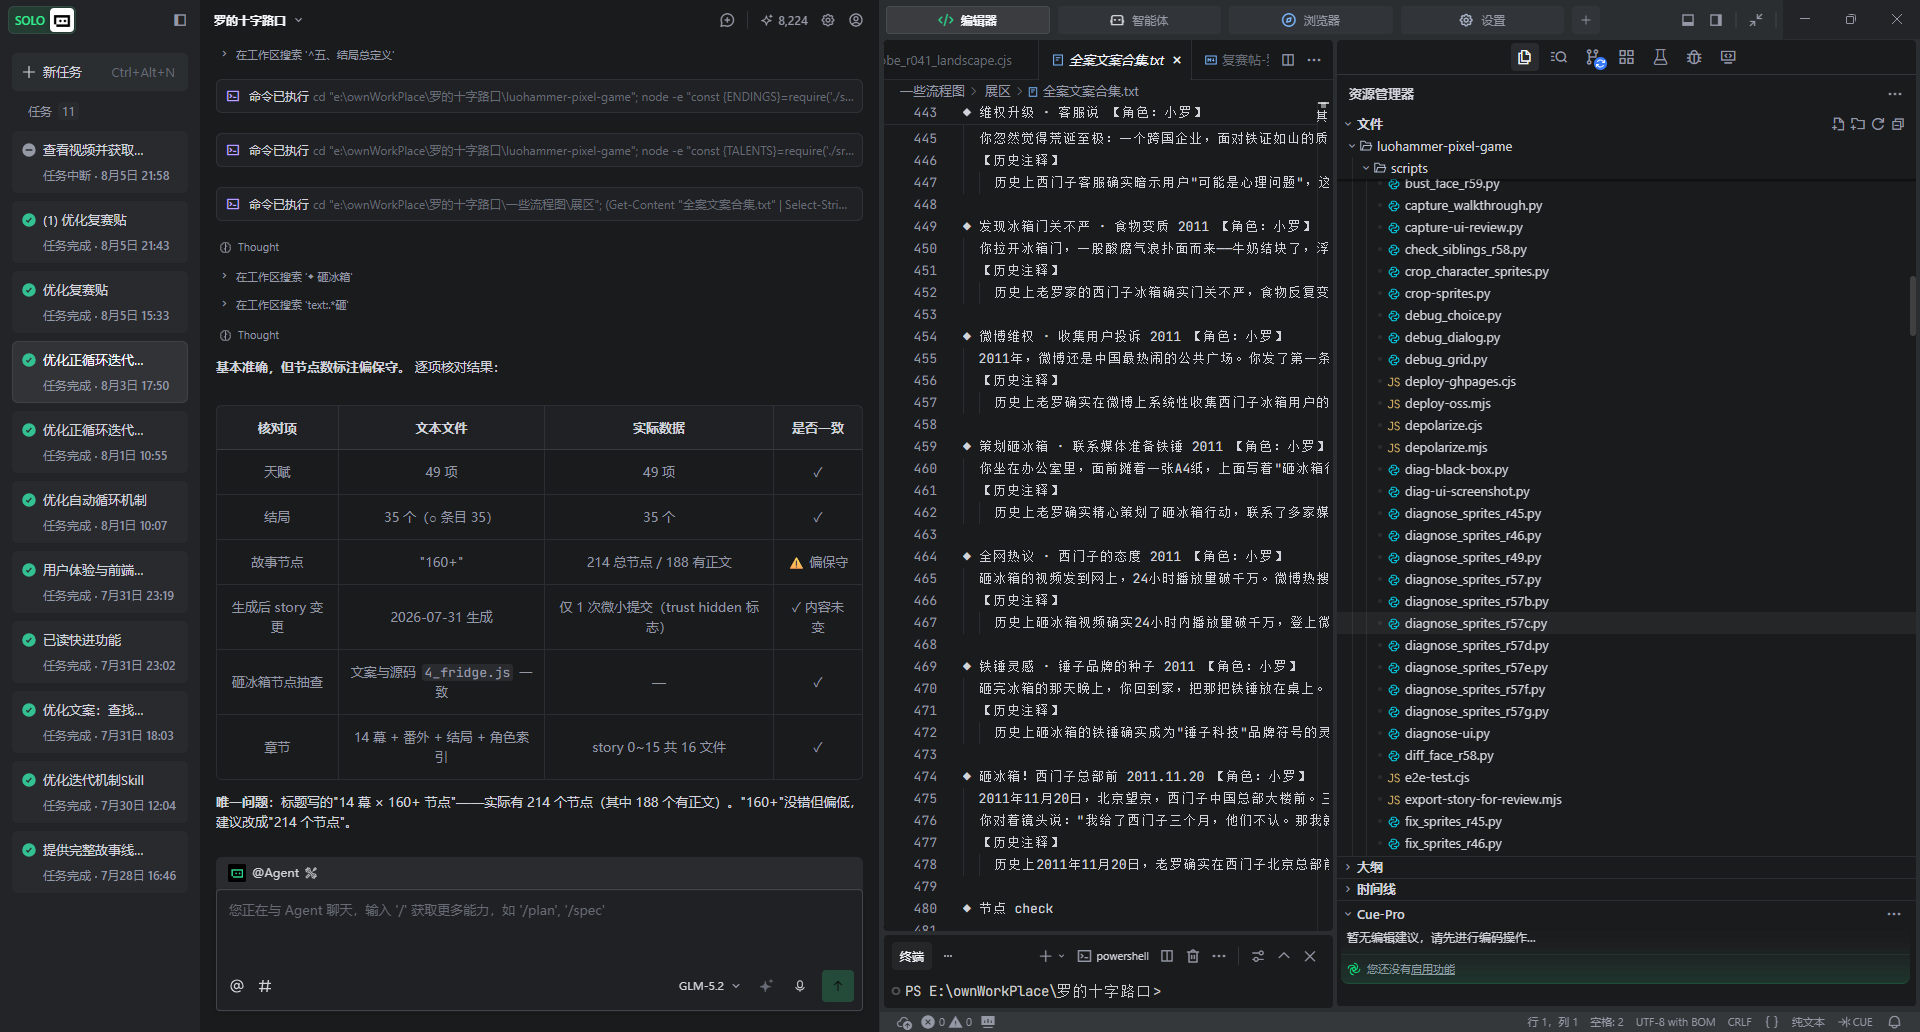
Task: Toggle the left sidebar panel visibility
Action: click(x=180, y=20)
